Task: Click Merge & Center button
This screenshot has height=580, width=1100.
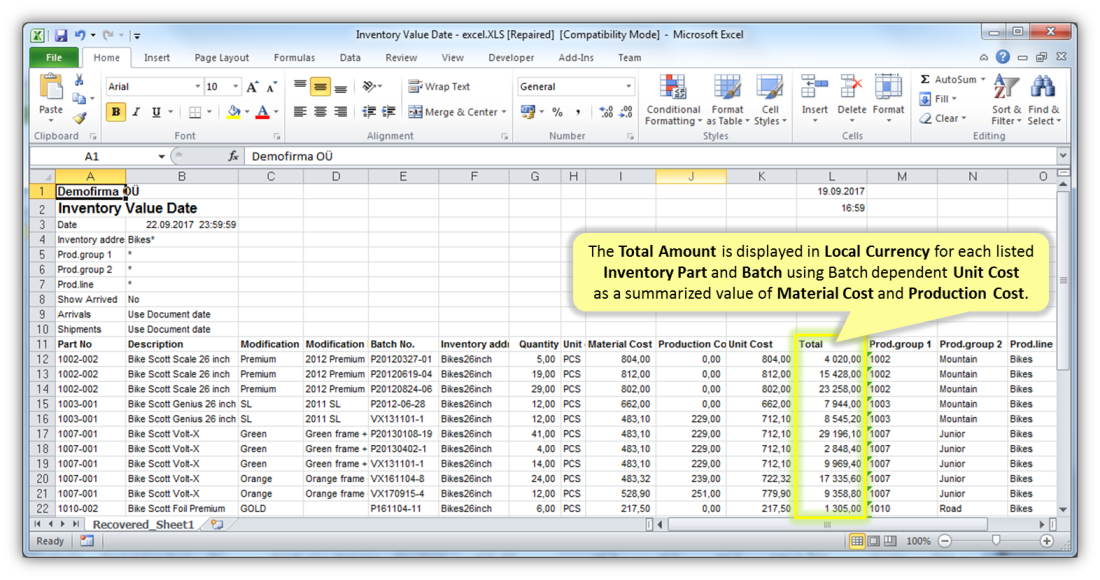Action: click(x=452, y=112)
